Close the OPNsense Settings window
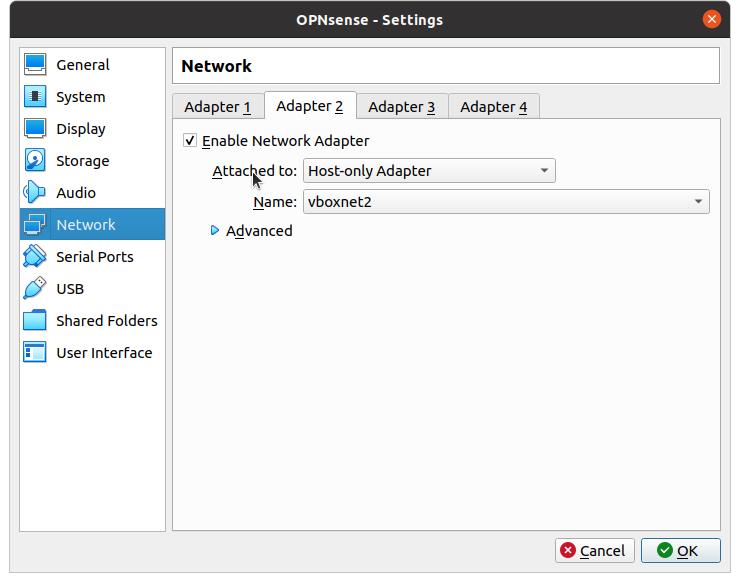740x582 pixels. (x=712, y=19)
